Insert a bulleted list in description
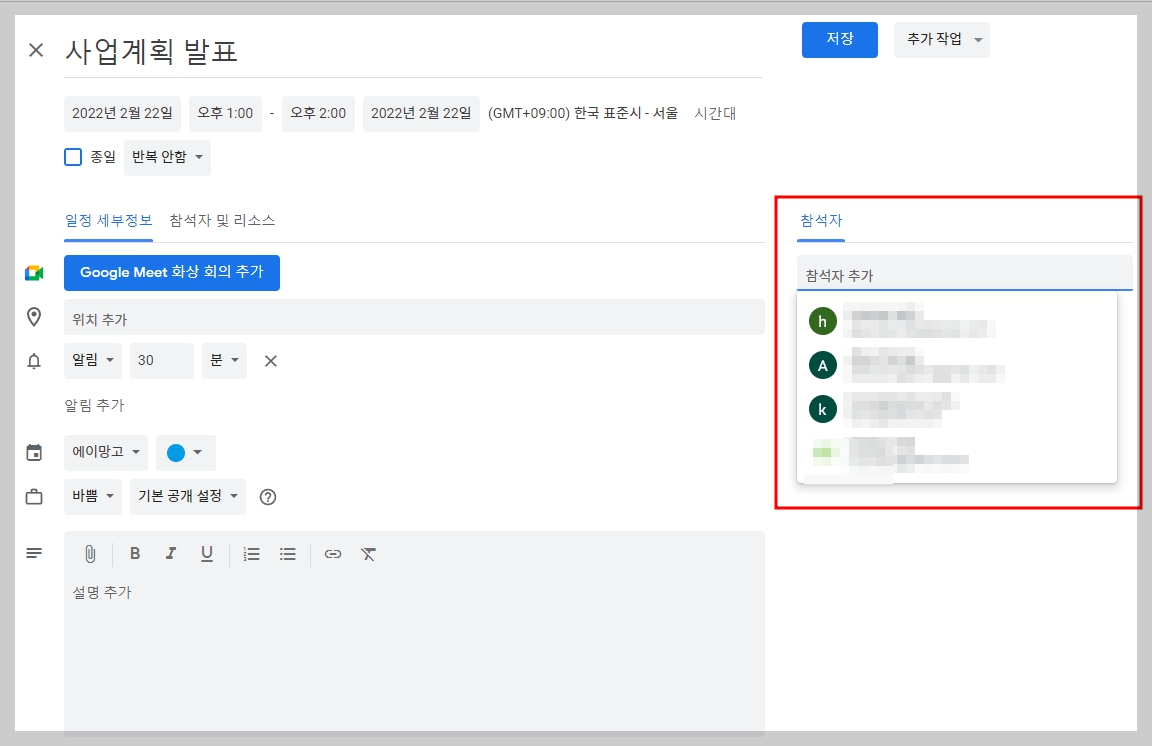The width and height of the screenshot is (1152, 746). pos(287,553)
